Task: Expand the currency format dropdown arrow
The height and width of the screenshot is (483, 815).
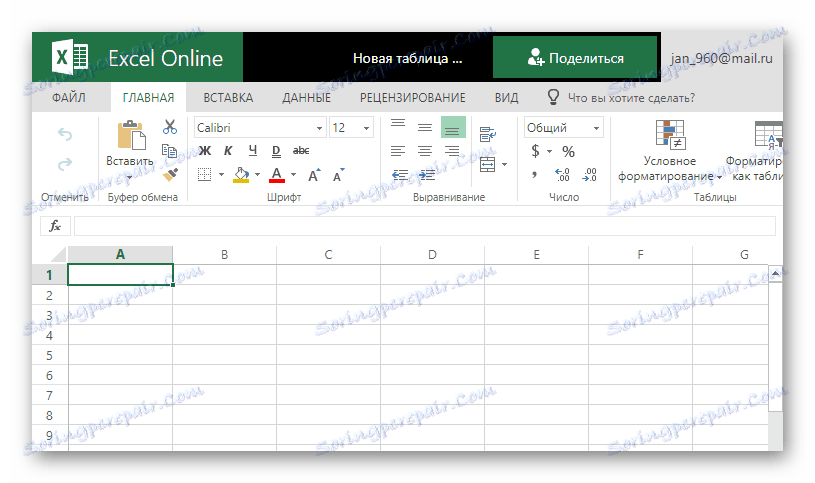Action: click(549, 152)
